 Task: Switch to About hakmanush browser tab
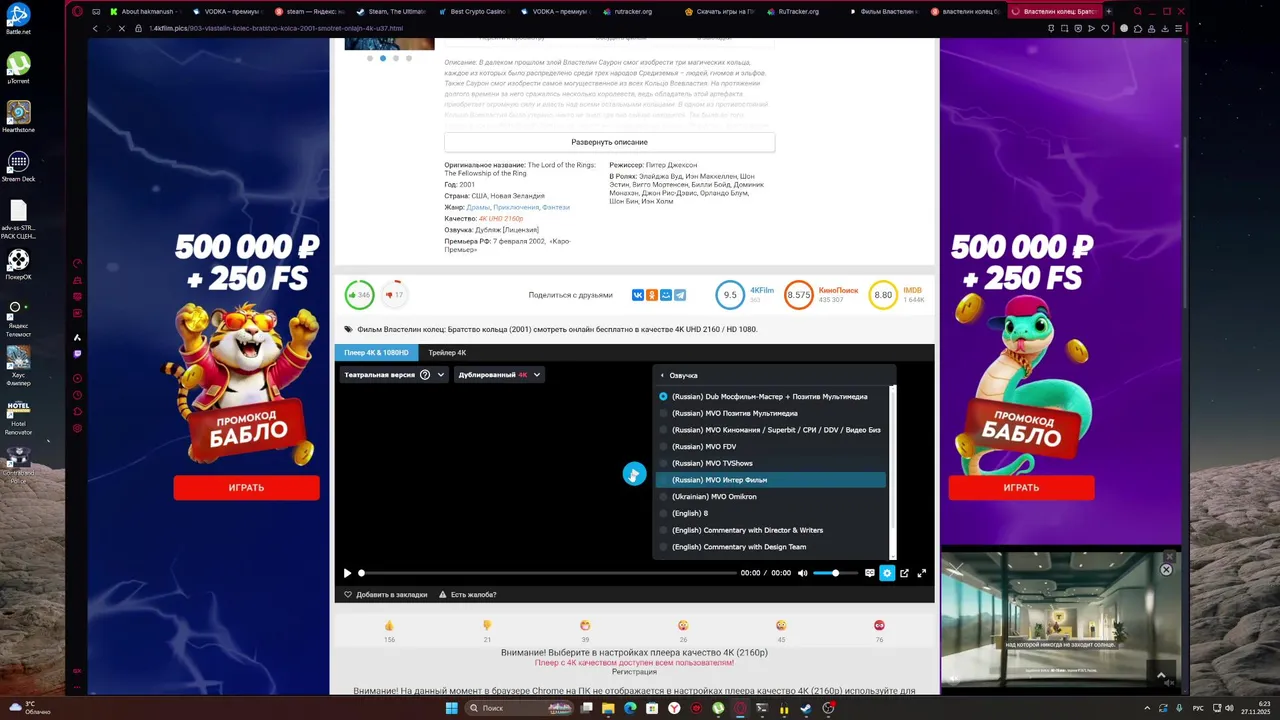pyautogui.click(x=145, y=11)
